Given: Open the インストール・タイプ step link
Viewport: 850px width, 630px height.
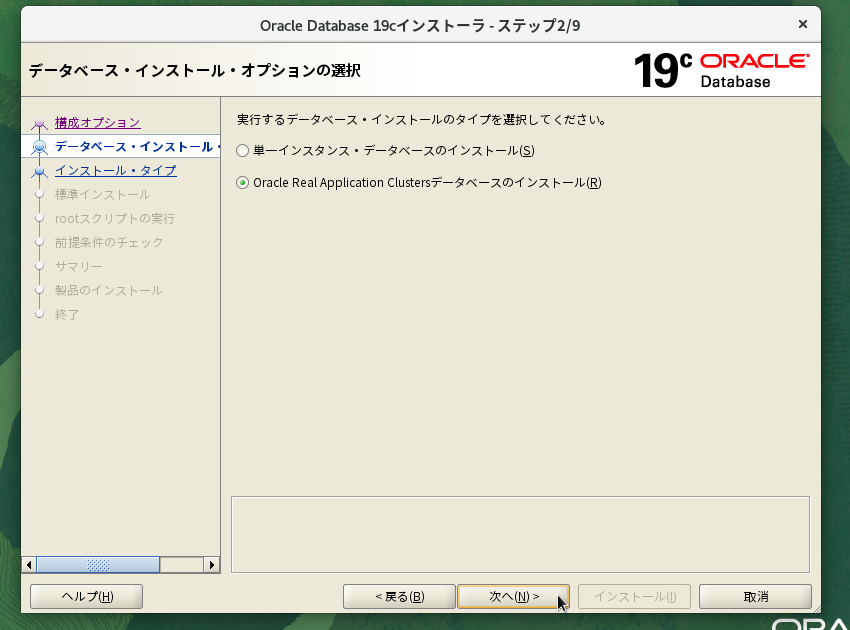Looking at the screenshot, I should 115,170.
